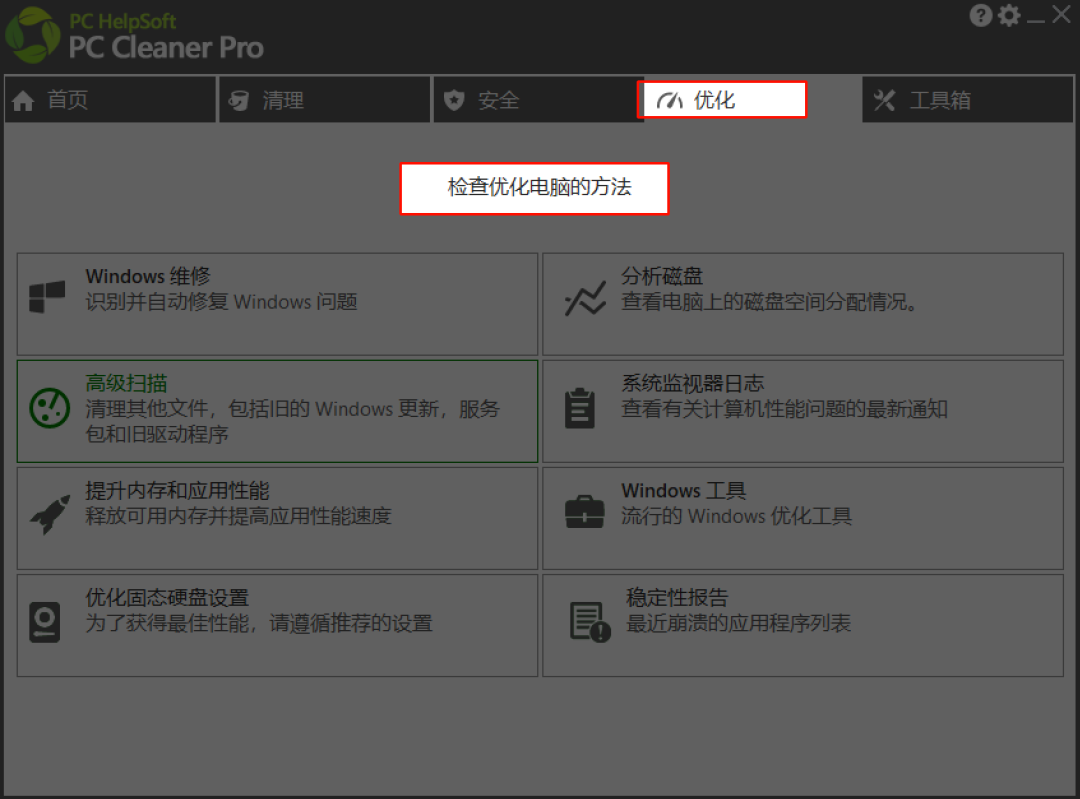Click description 查看电脑上的磁盘空间分配情况
The width and height of the screenshot is (1080, 799).
(769, 302)
